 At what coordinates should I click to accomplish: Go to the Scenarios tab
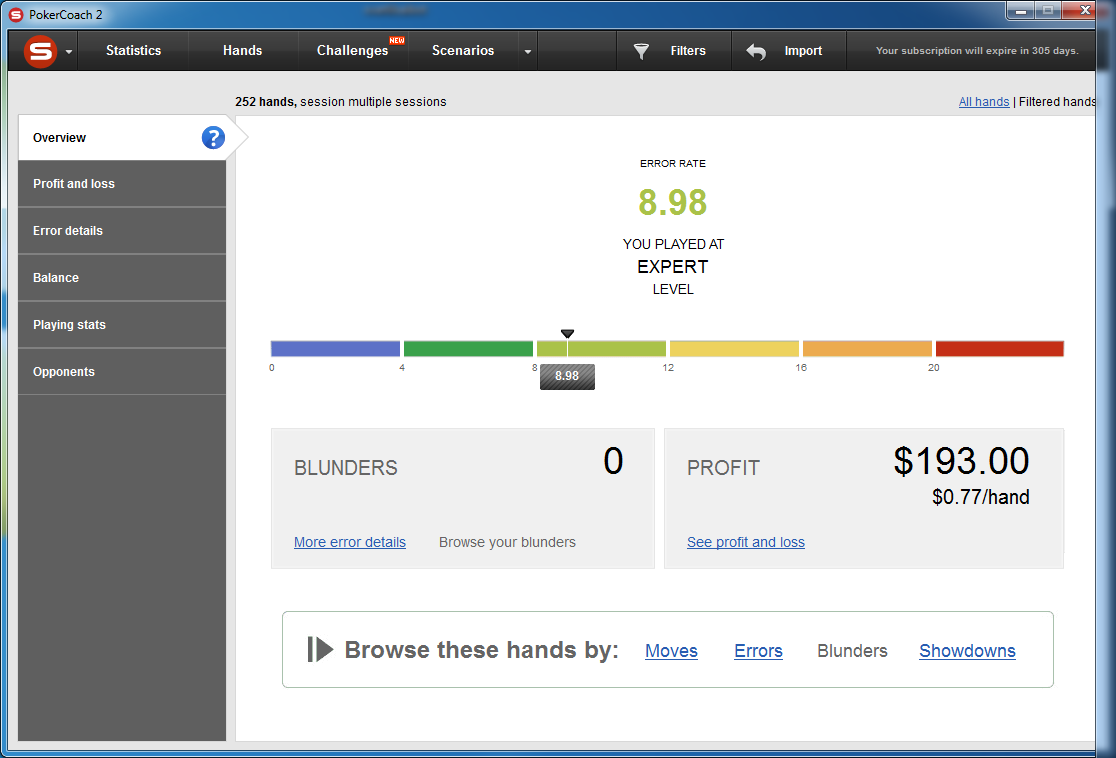[x=463, y=51]
